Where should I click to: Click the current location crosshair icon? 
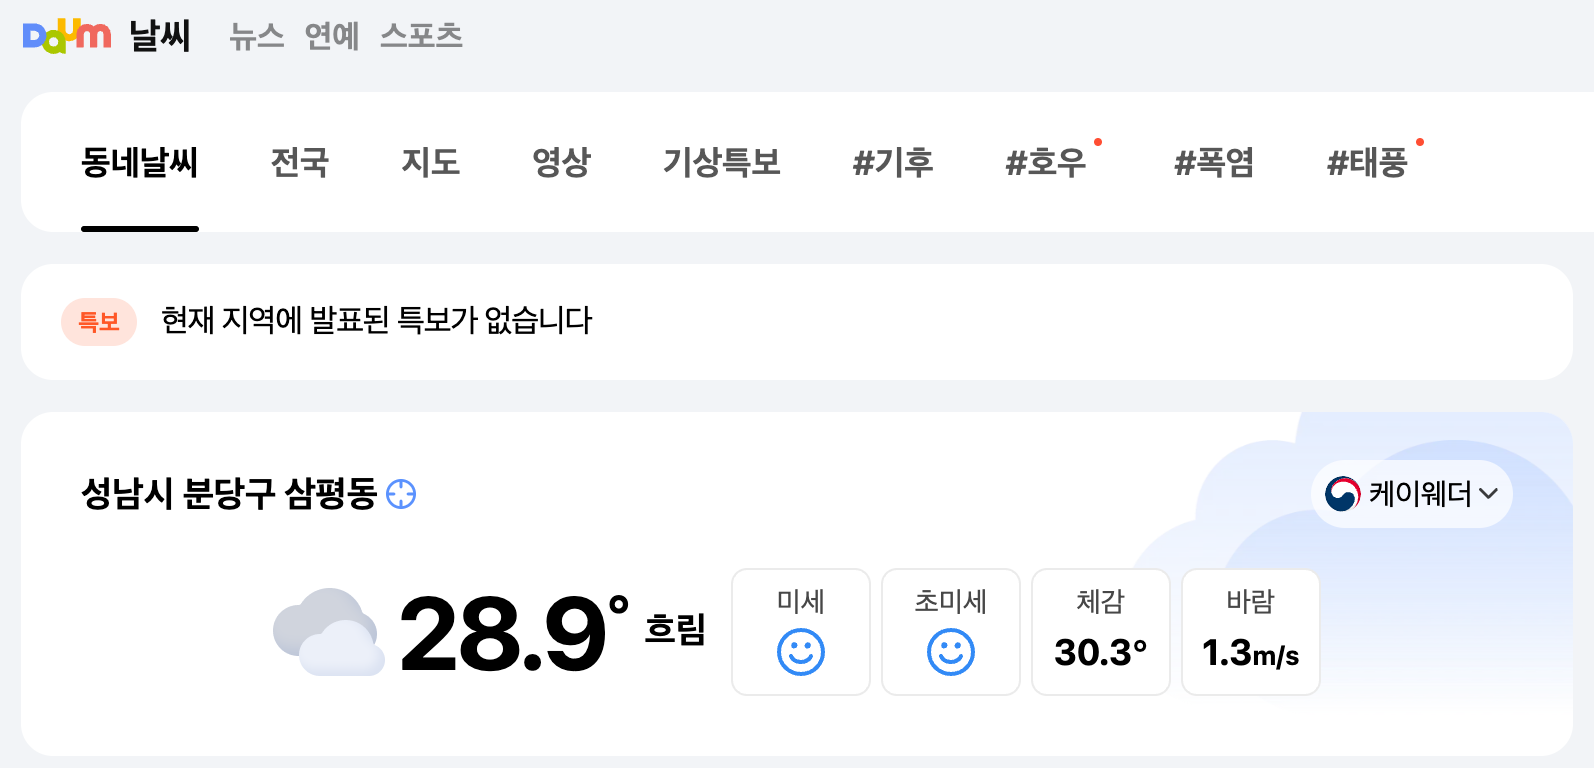[401, 495]
